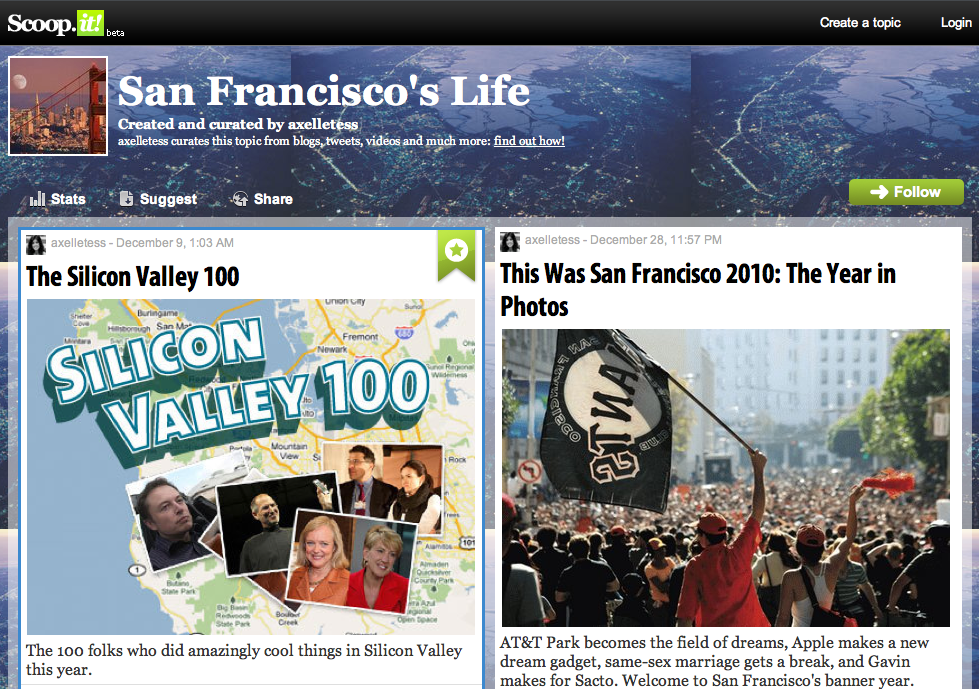
Task: Open the Giants flag crowd photo
Action: click(x=726, y=477)
